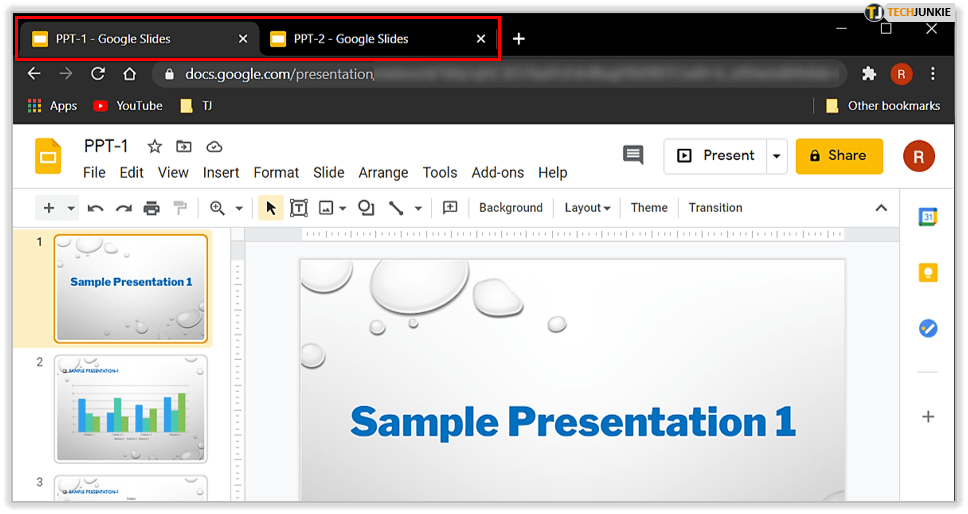Open comment history speech bubble icon
The height and width of the screenshot is (514, 968).
point(632,155)
